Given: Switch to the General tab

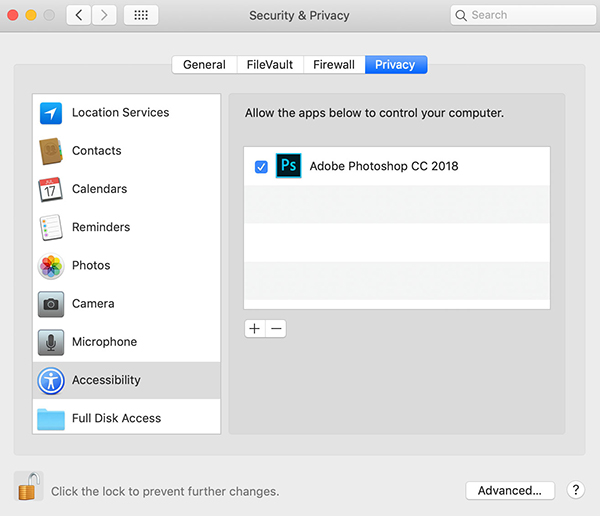Looking at the screenshot, I should (204, 64).
